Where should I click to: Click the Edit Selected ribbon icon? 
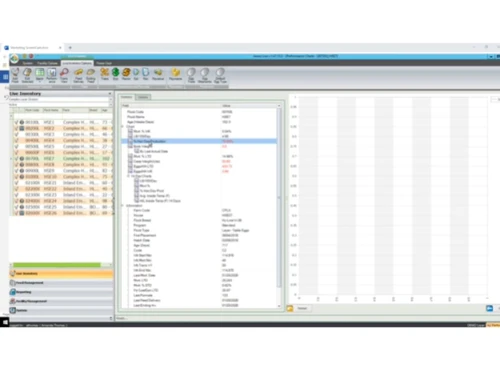27,75
